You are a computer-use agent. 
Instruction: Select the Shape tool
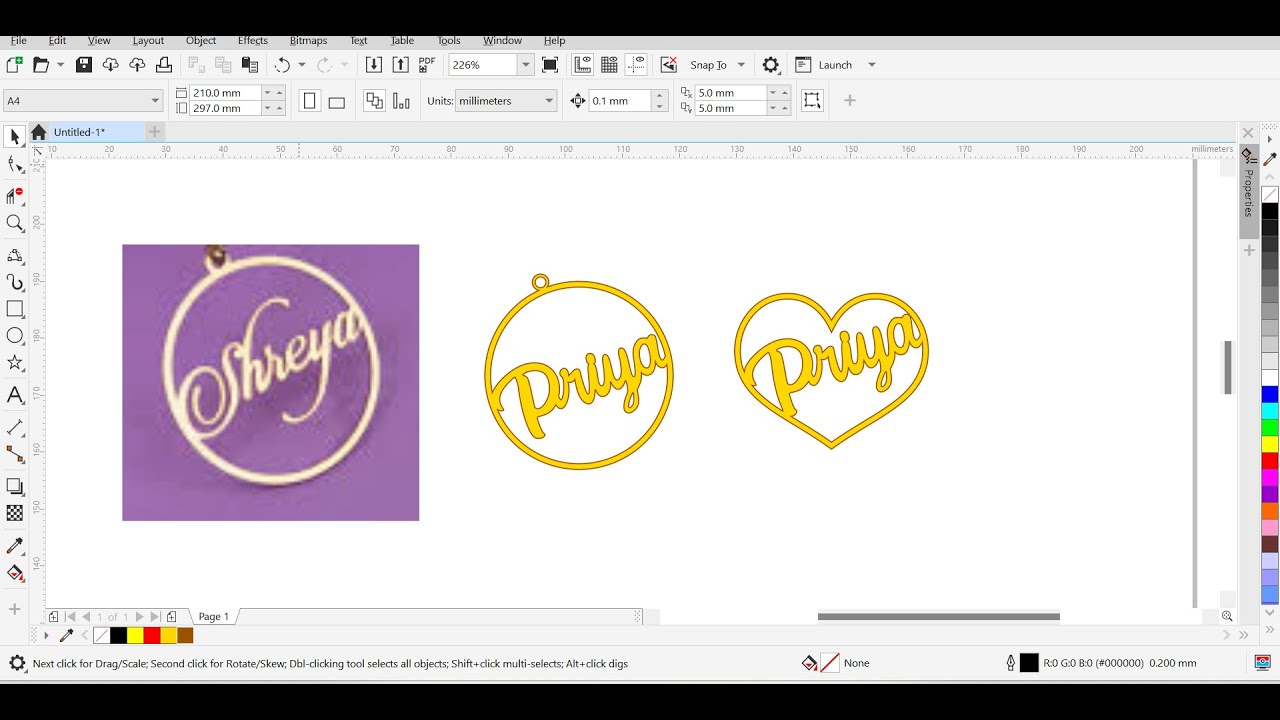[x=14, y=165]
